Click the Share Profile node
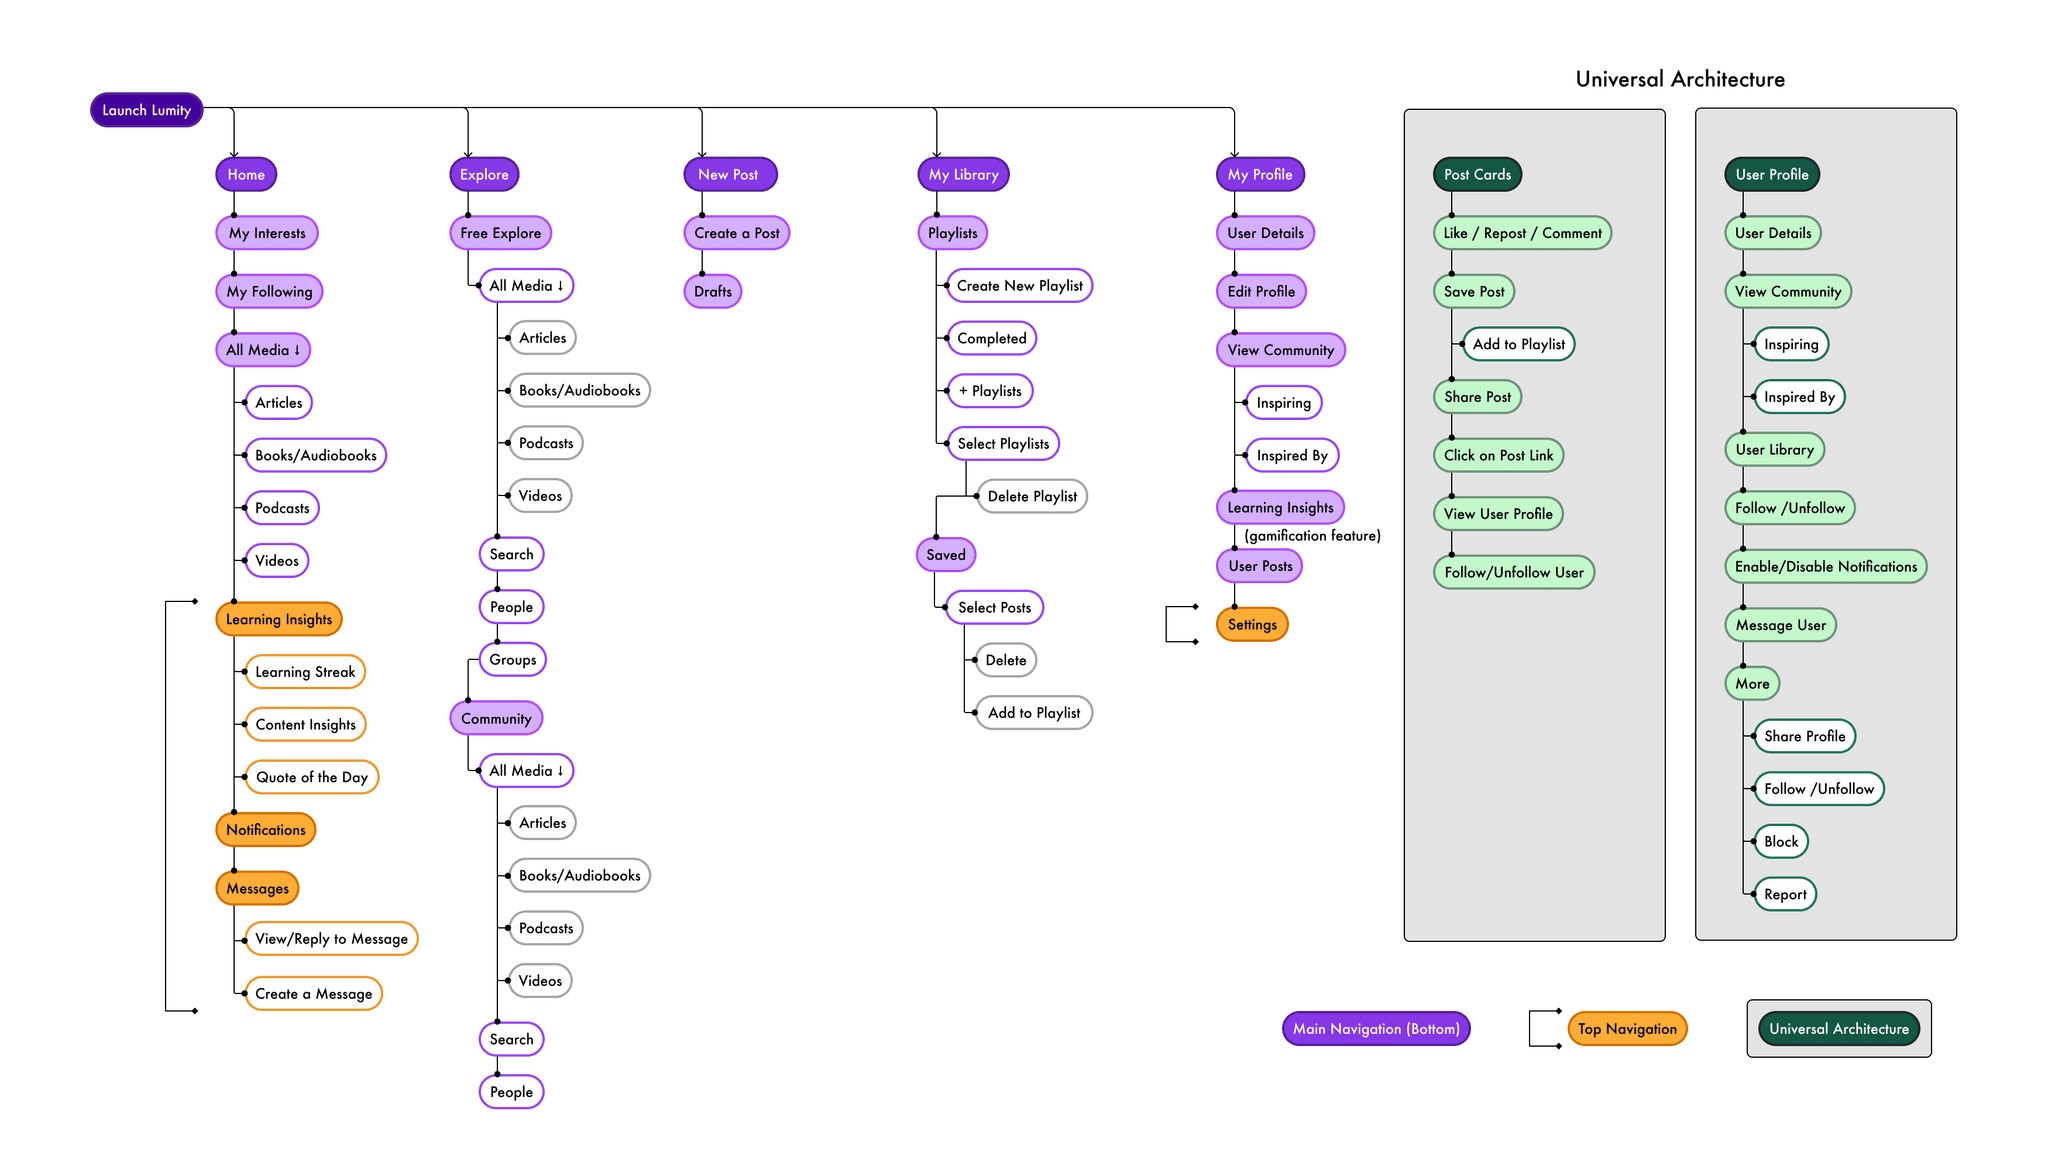The width and height of the screenshot is (2048, 1170). (1805, 736)
